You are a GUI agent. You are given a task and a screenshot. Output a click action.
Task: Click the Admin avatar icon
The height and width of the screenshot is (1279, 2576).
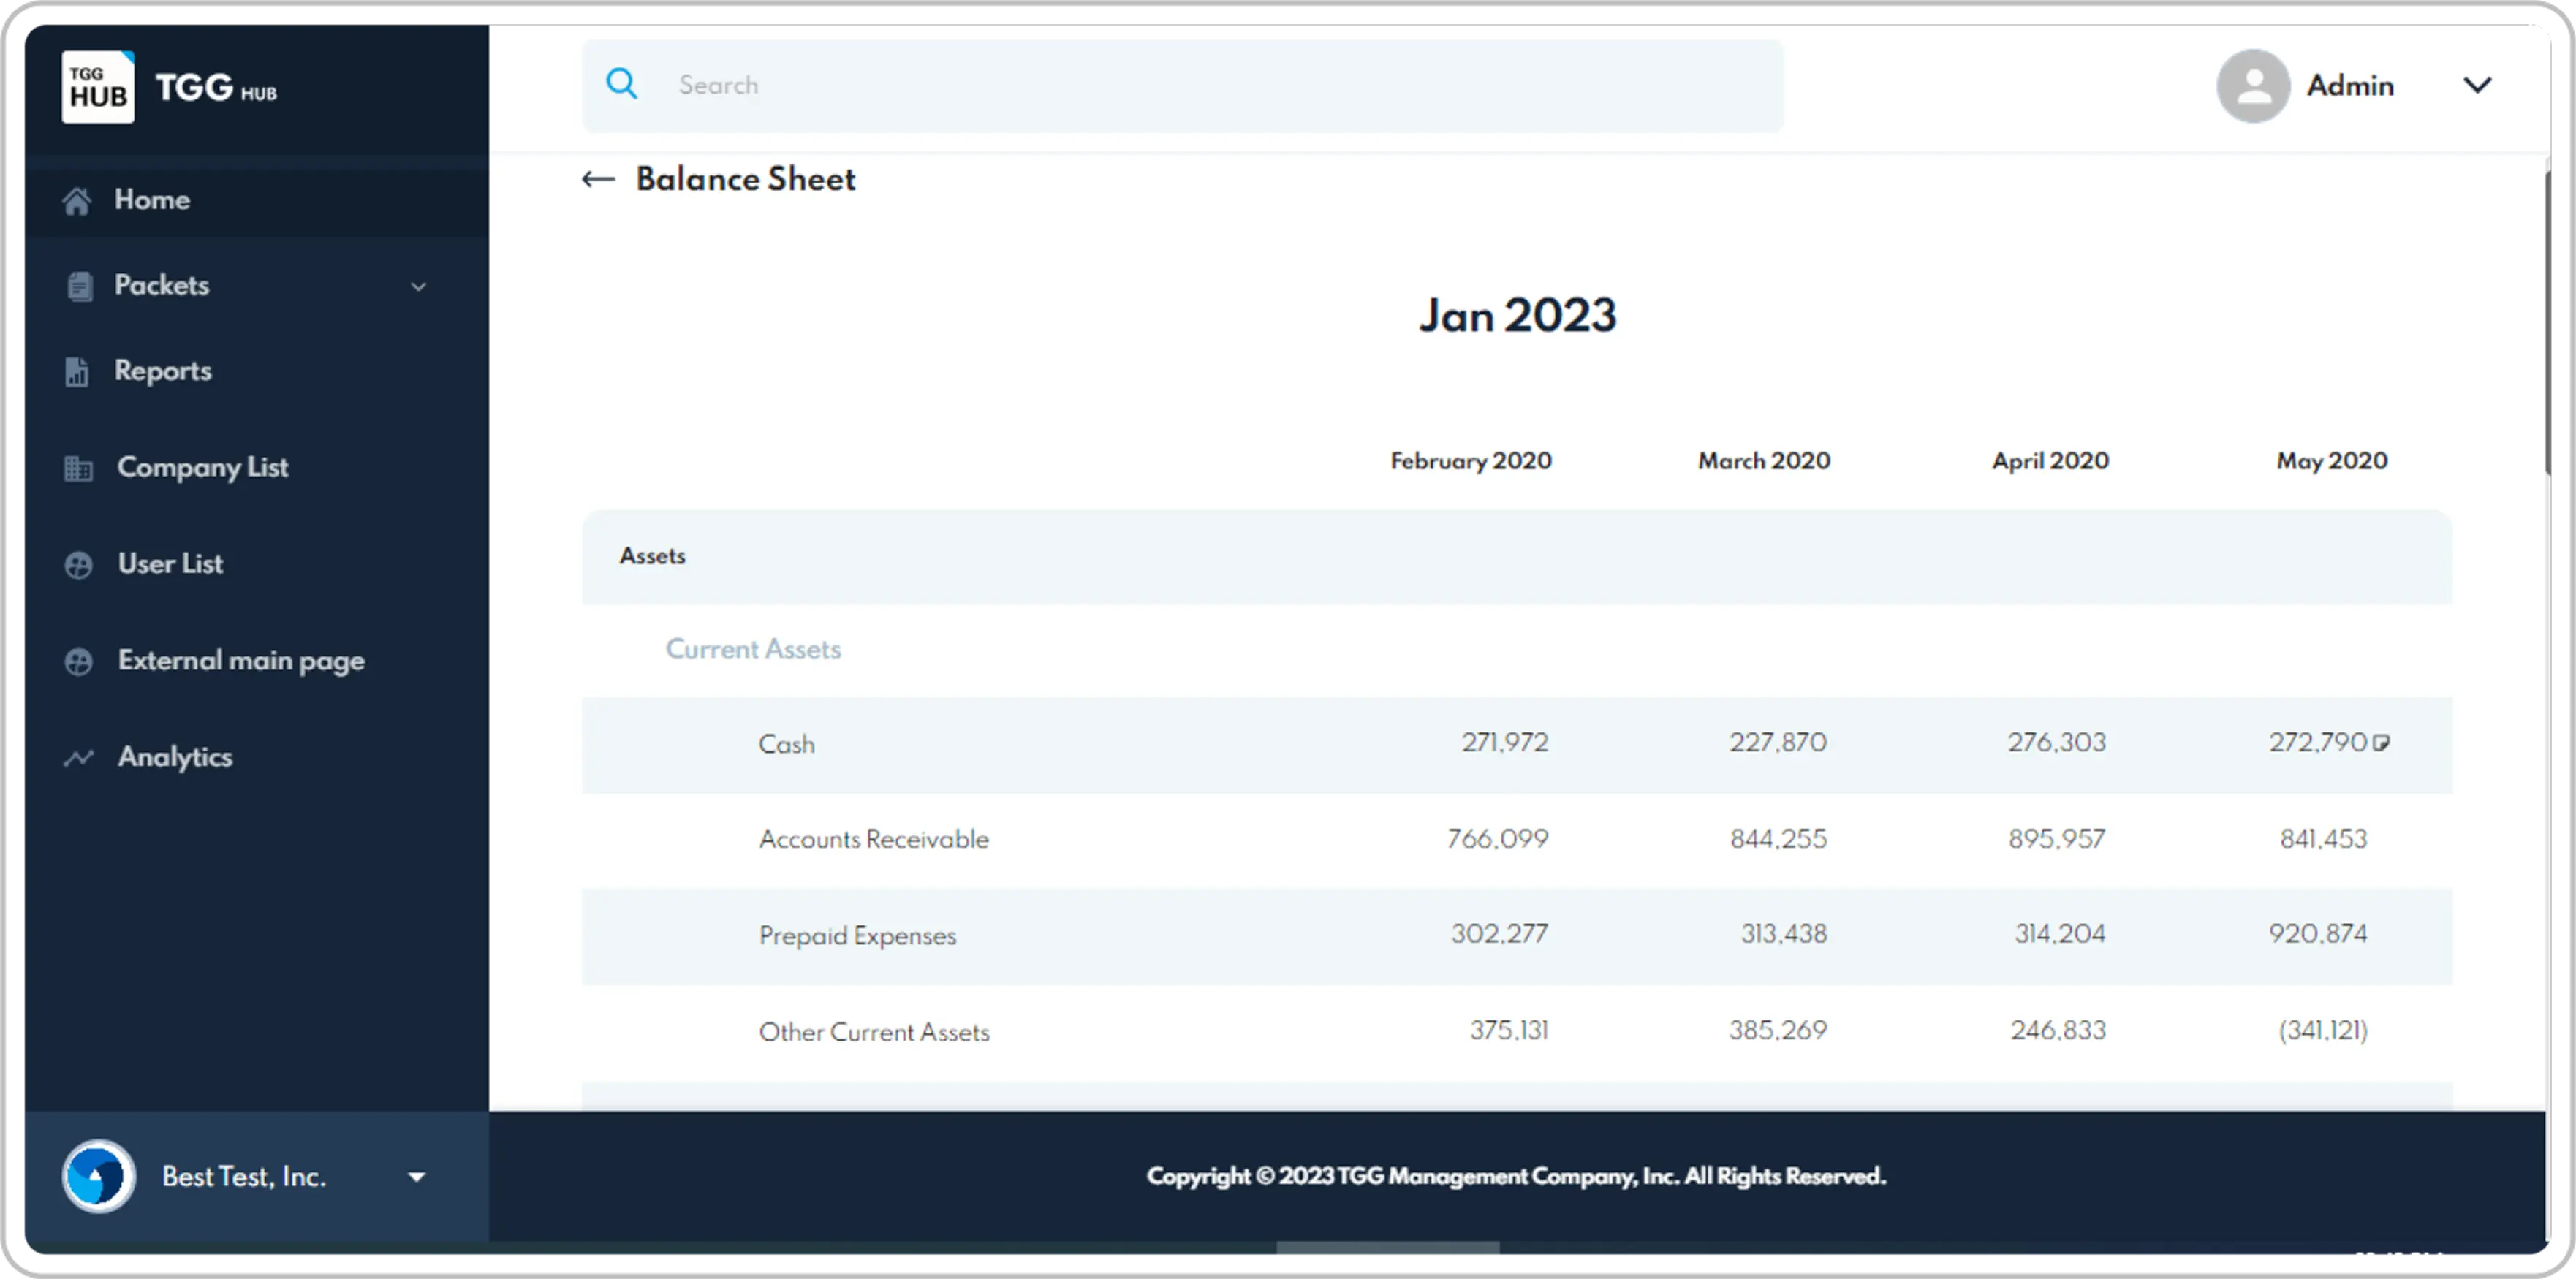click(x=2252, y=86)
